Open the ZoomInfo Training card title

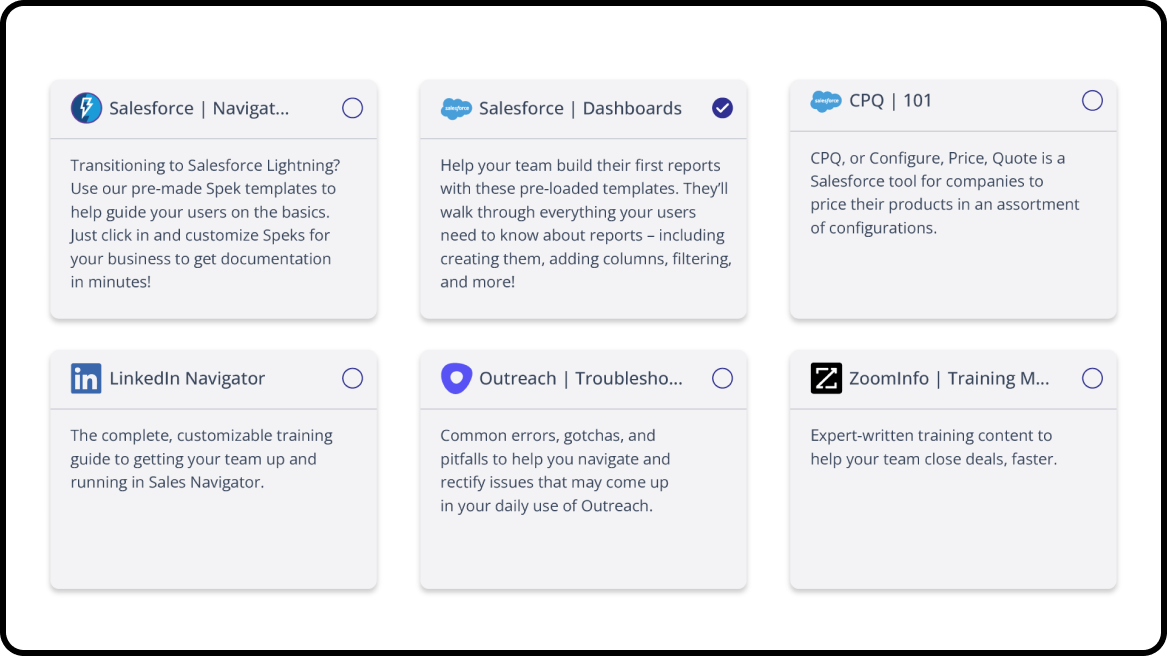click(x=949, y=378)
